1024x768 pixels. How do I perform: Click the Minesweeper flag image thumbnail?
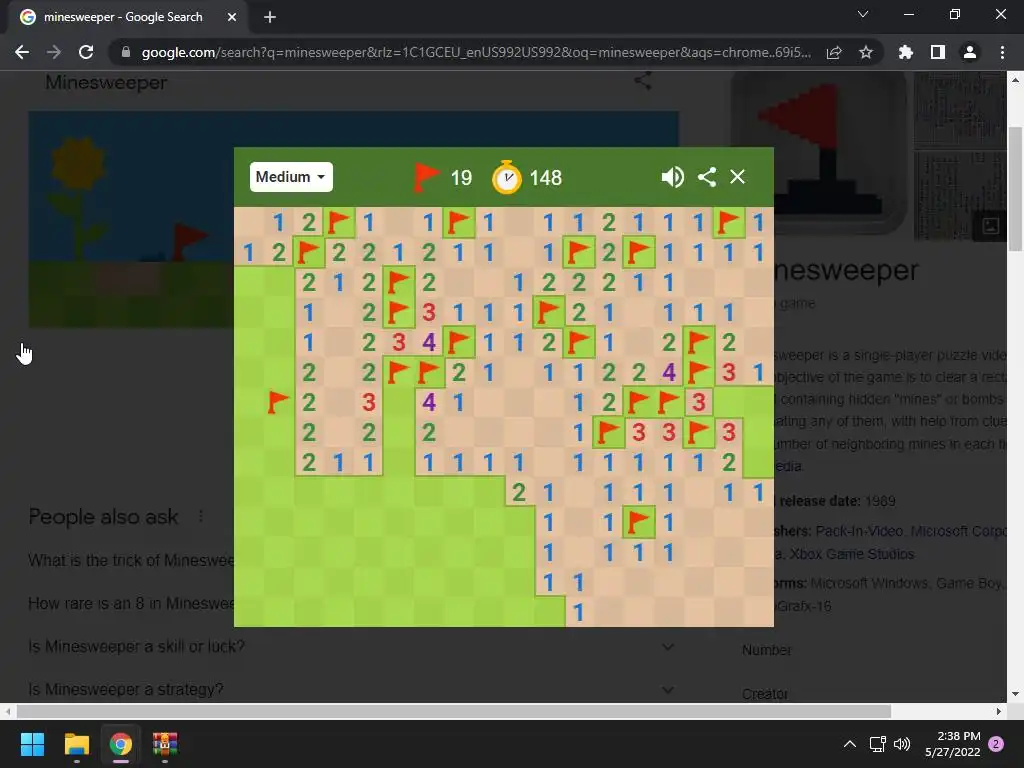(x=818, y=152)
